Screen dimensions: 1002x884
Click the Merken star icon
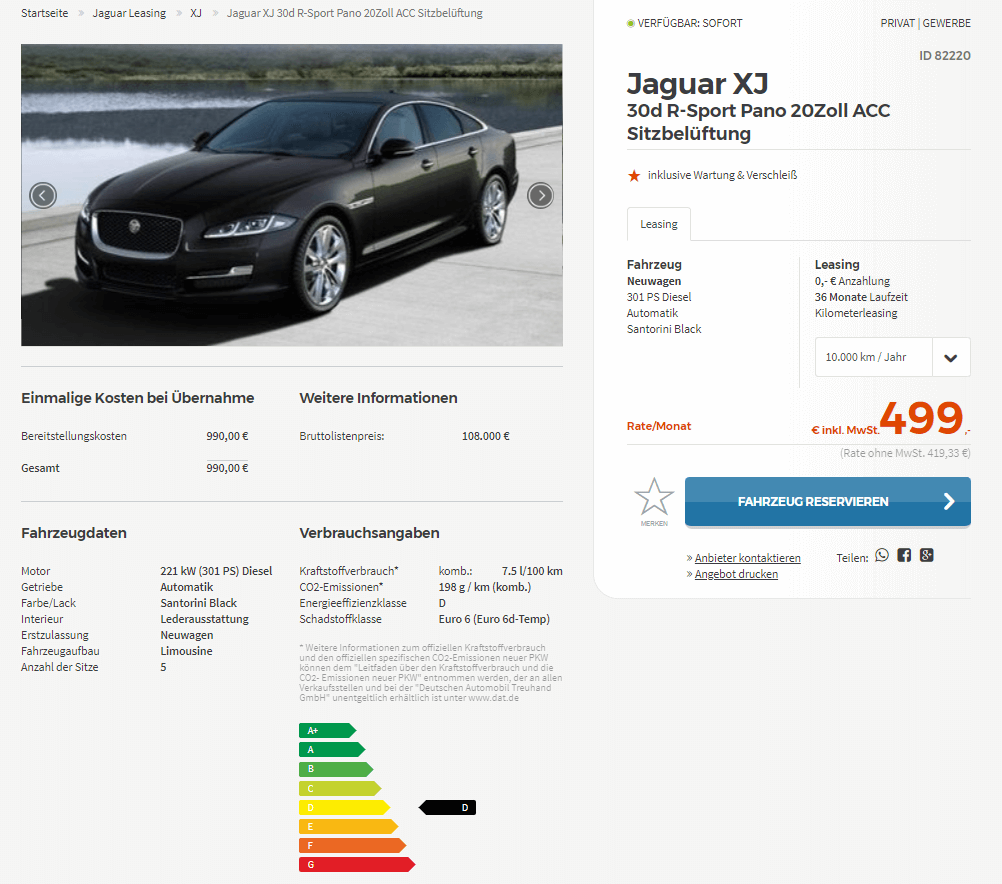tap(654, 497)
